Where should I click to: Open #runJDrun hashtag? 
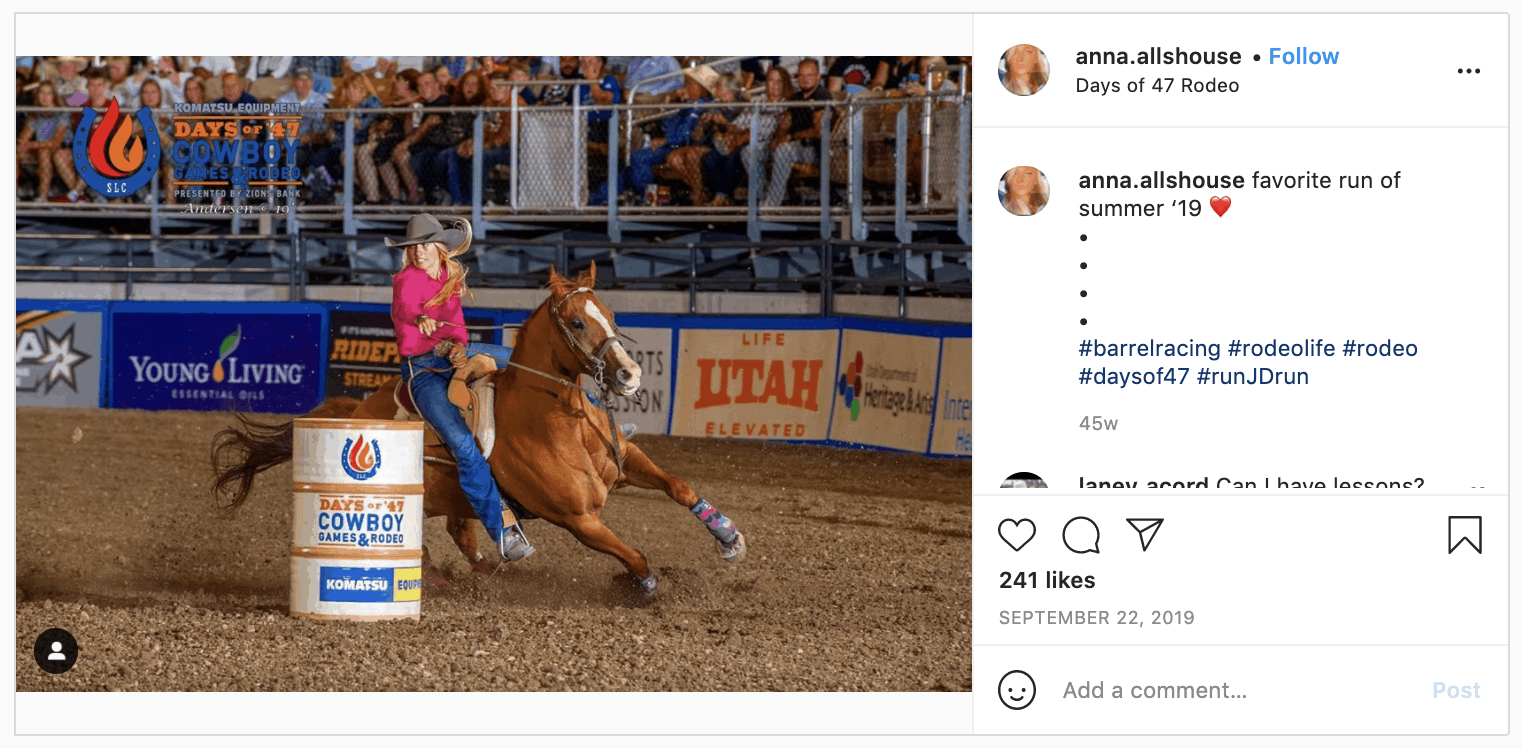(x=1253, y=377)
